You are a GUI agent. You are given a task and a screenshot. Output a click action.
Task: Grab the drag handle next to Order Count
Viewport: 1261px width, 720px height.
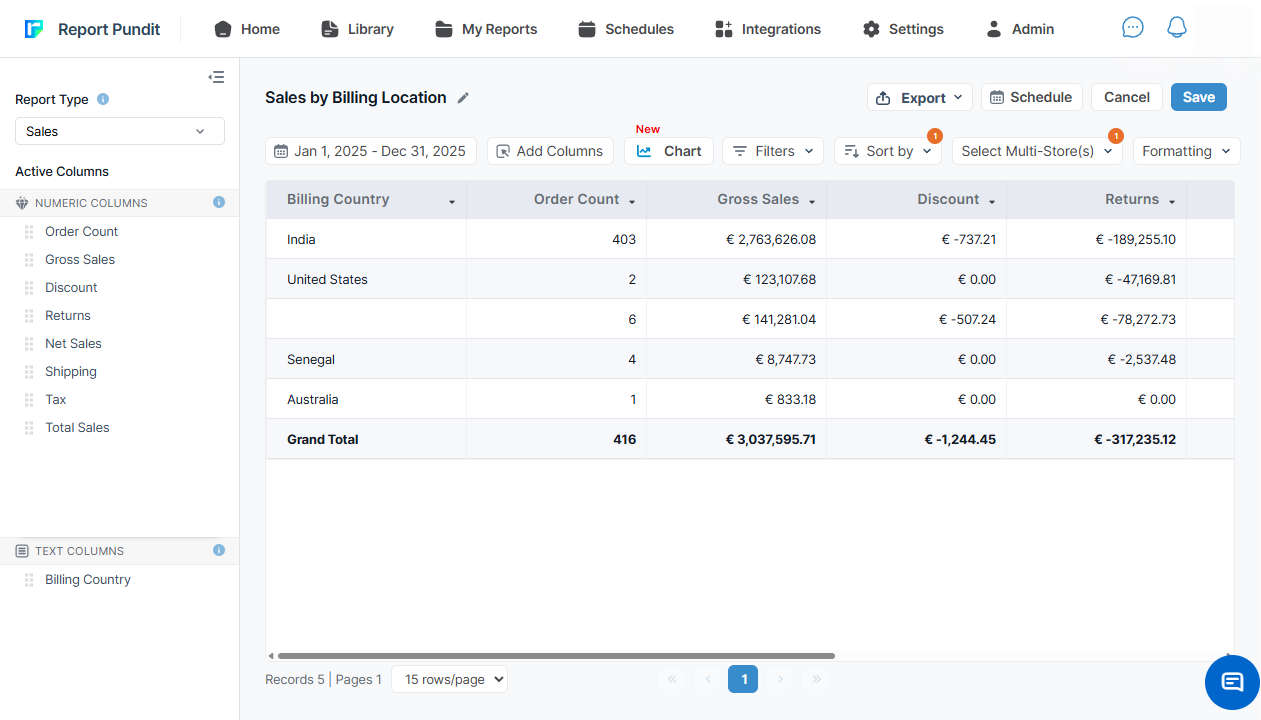coord(29,231)
